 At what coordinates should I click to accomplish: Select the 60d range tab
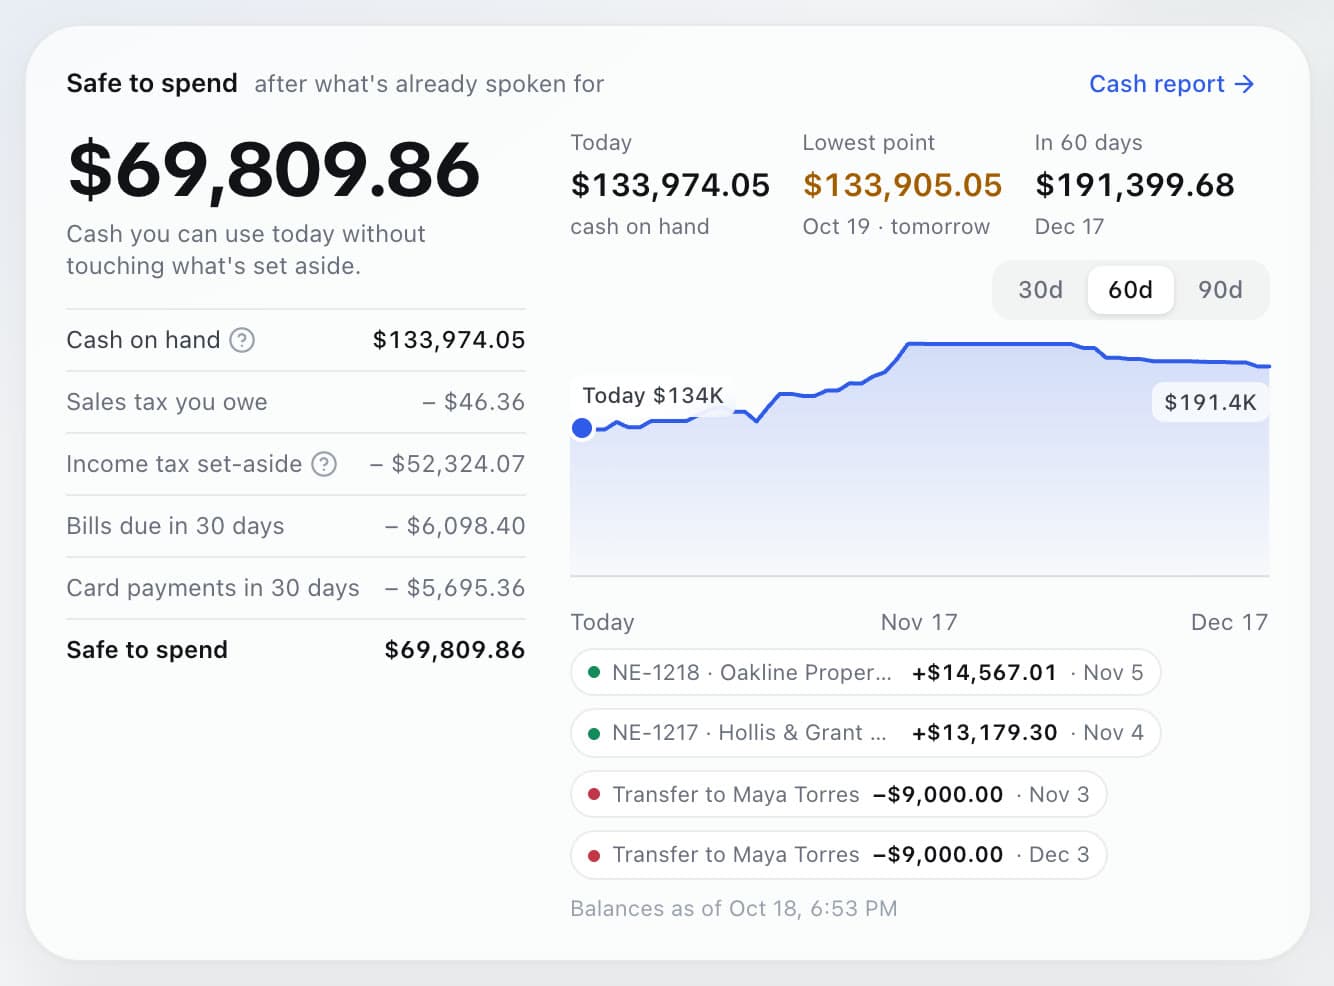pos(1130,290)
